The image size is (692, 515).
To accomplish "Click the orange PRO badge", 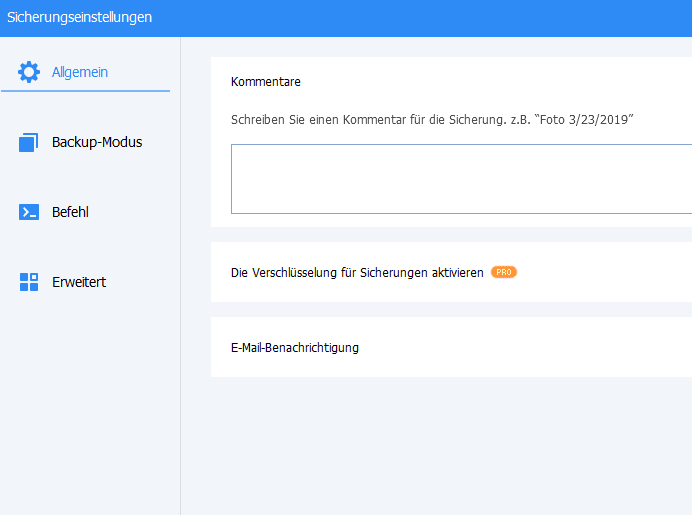I will pyautogui.click(x=504, y=272).
